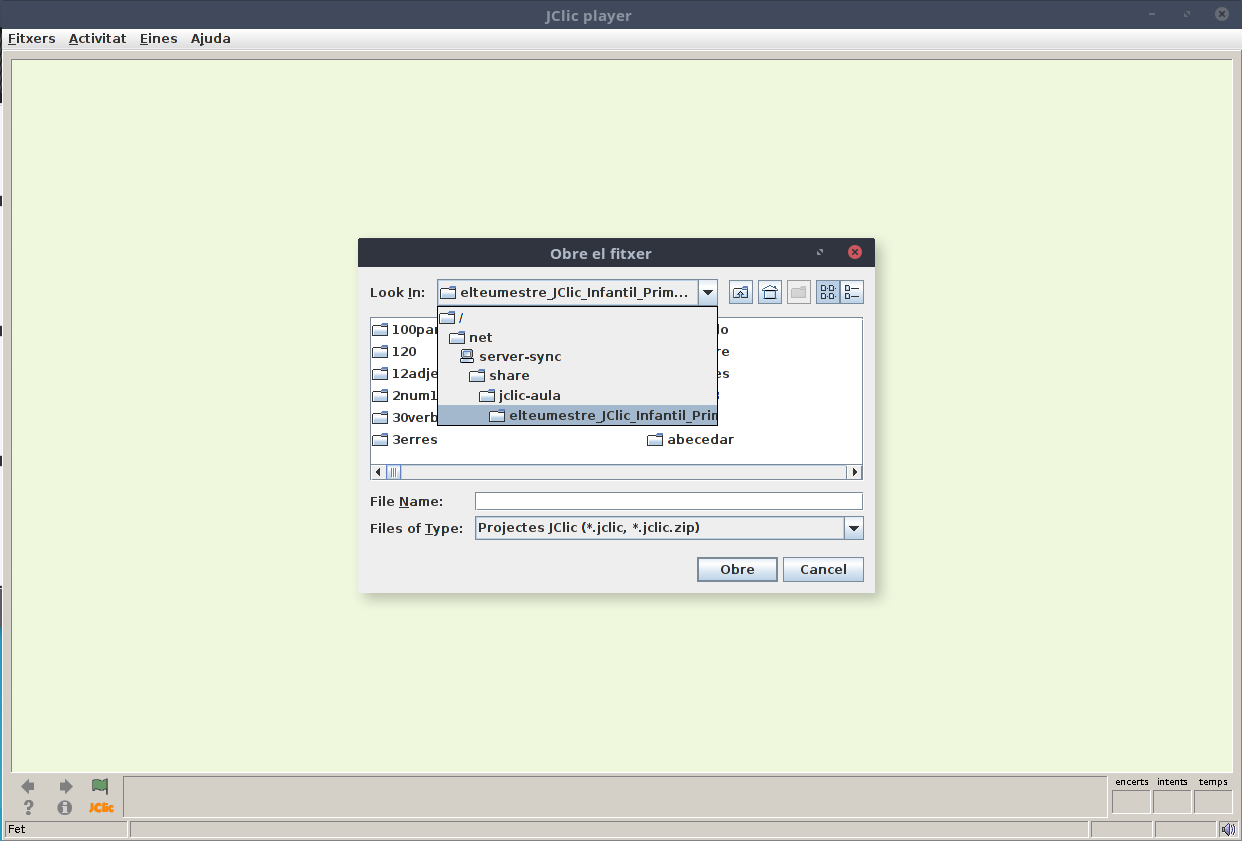Open the Files of Type dropdown
The width and height of the screenshot is (1242, 841).
coord(853,528)
